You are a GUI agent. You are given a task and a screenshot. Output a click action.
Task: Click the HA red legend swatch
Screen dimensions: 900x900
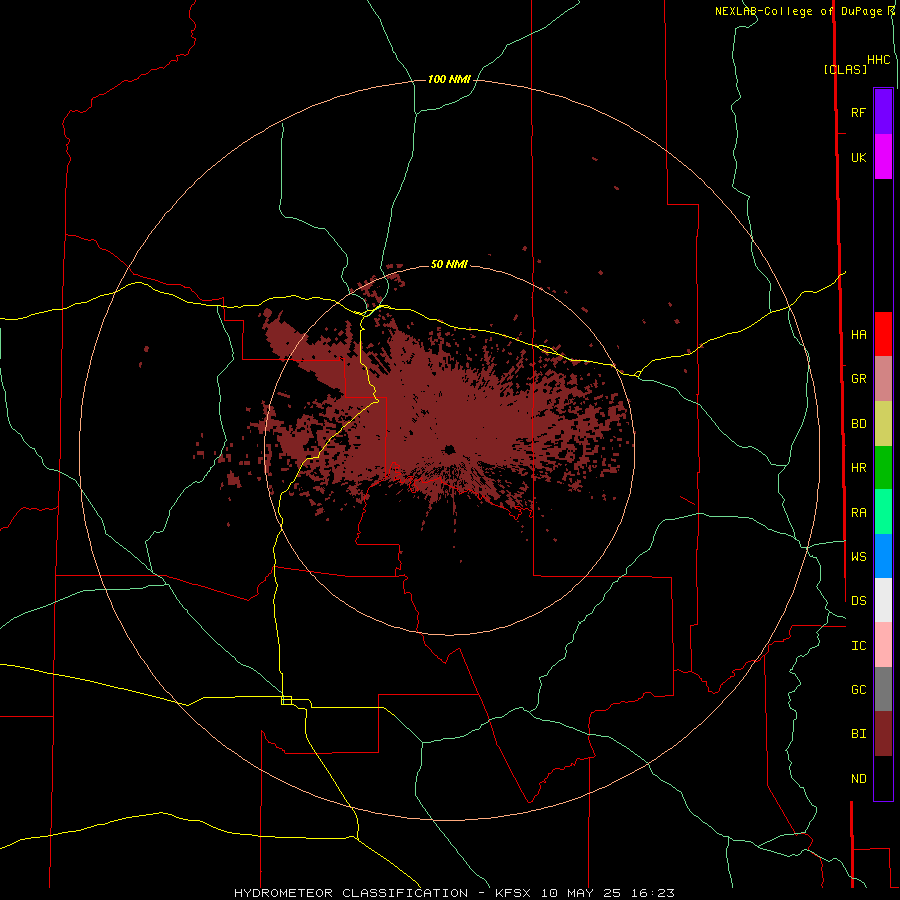point(883,334)
